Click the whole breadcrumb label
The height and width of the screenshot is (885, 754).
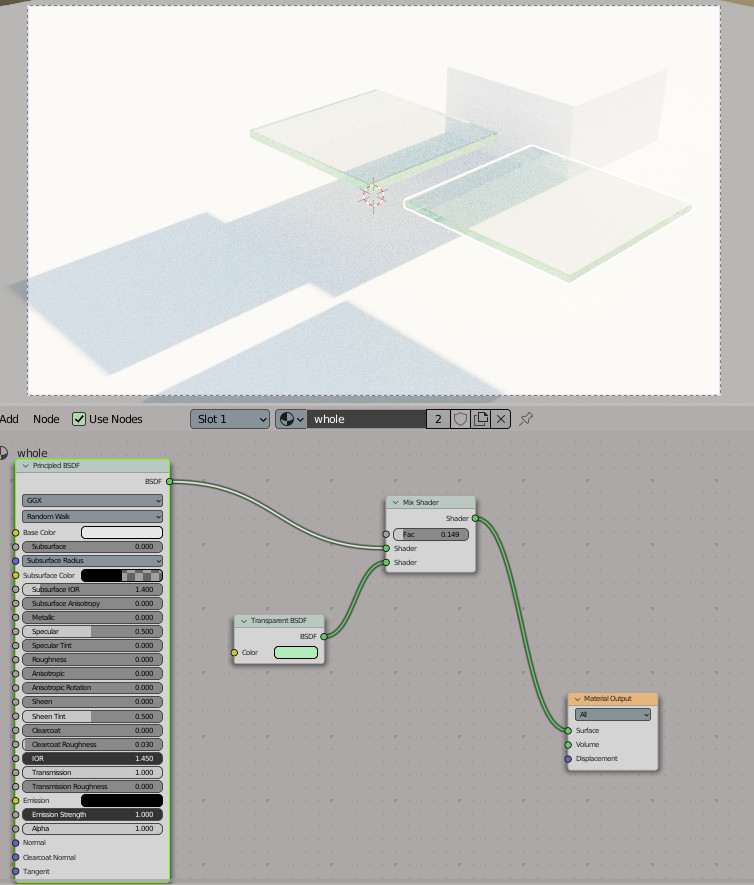pos(32,453)
